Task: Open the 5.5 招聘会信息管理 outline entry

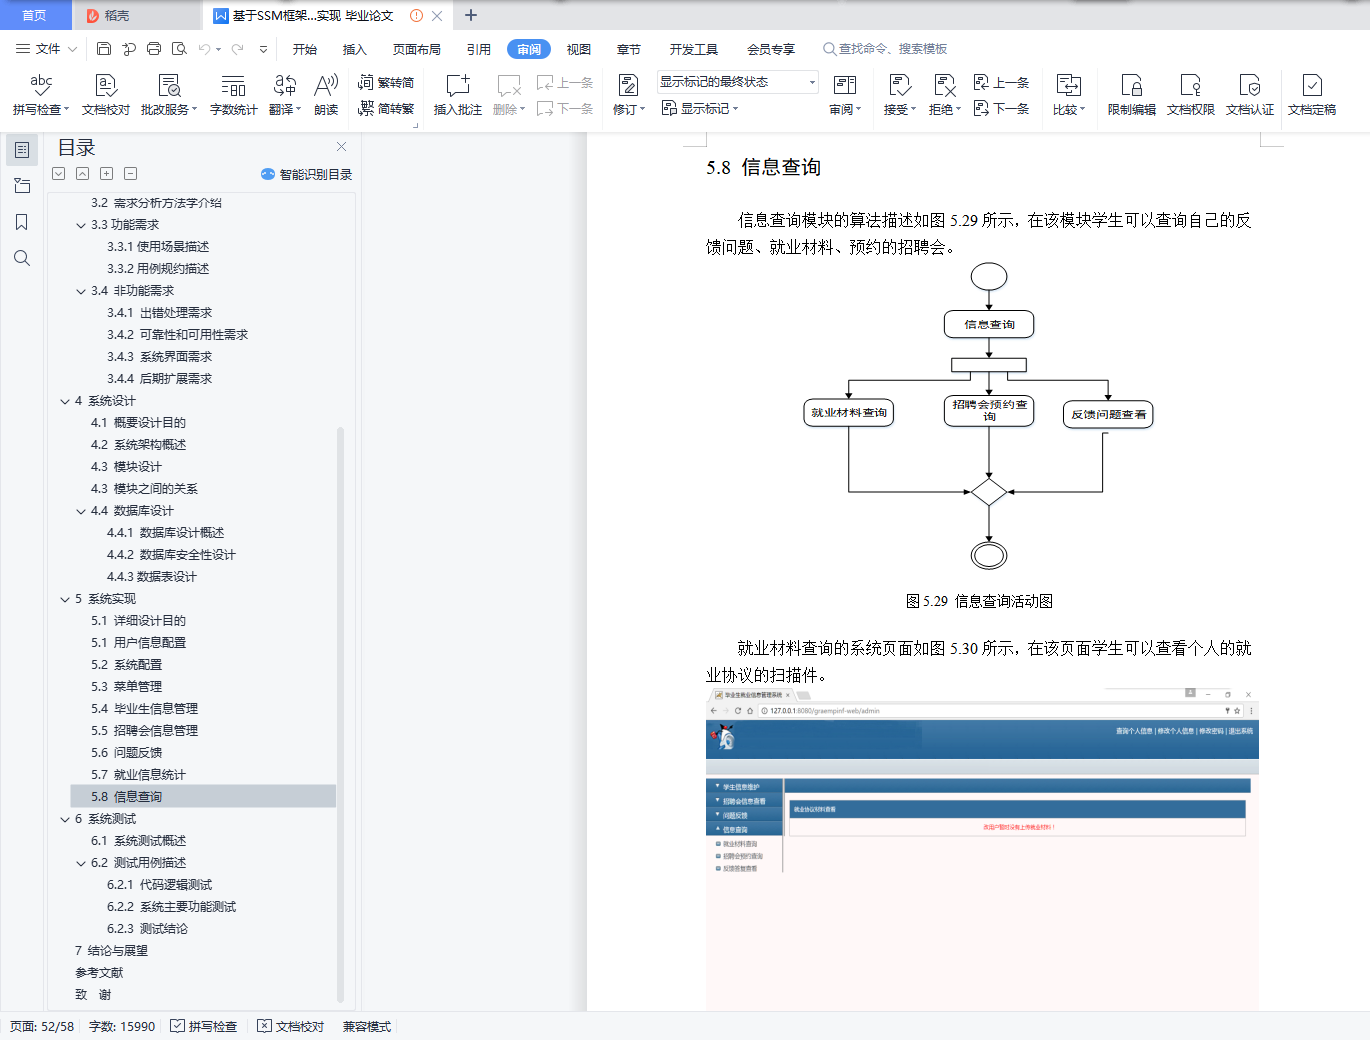Action: 144,731
